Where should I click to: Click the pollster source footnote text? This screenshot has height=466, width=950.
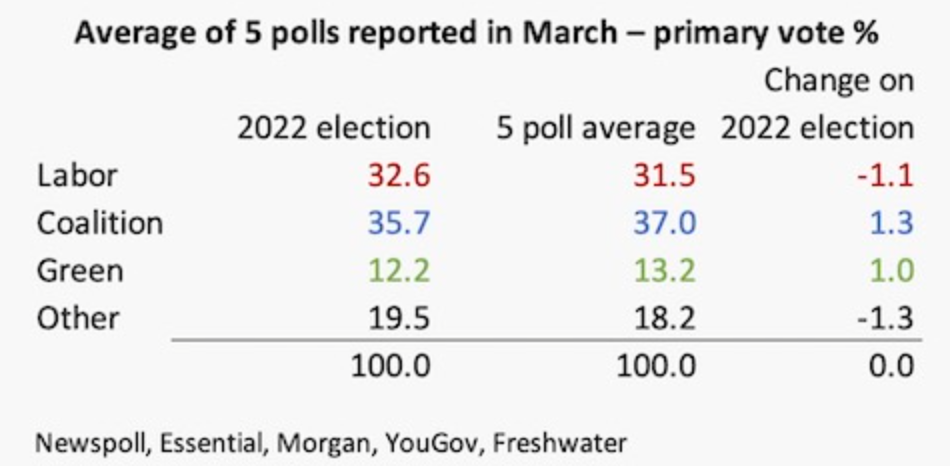[x=331, y=440]
